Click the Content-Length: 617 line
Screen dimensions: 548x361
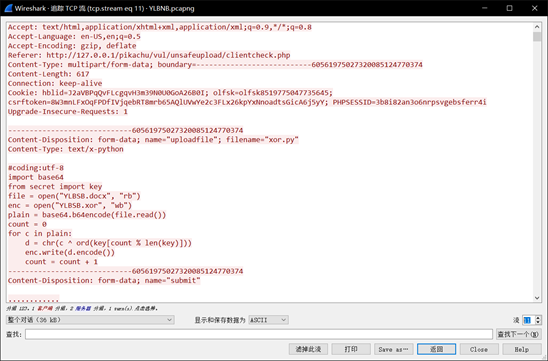point(49,74)
